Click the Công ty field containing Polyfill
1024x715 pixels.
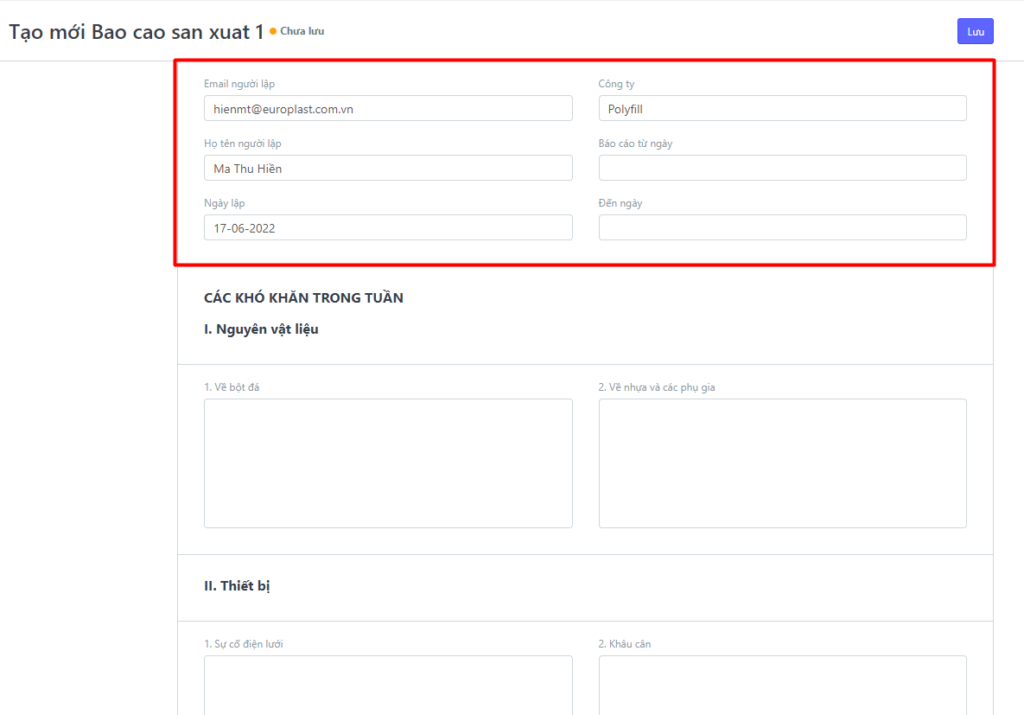[x=782, y=108]
